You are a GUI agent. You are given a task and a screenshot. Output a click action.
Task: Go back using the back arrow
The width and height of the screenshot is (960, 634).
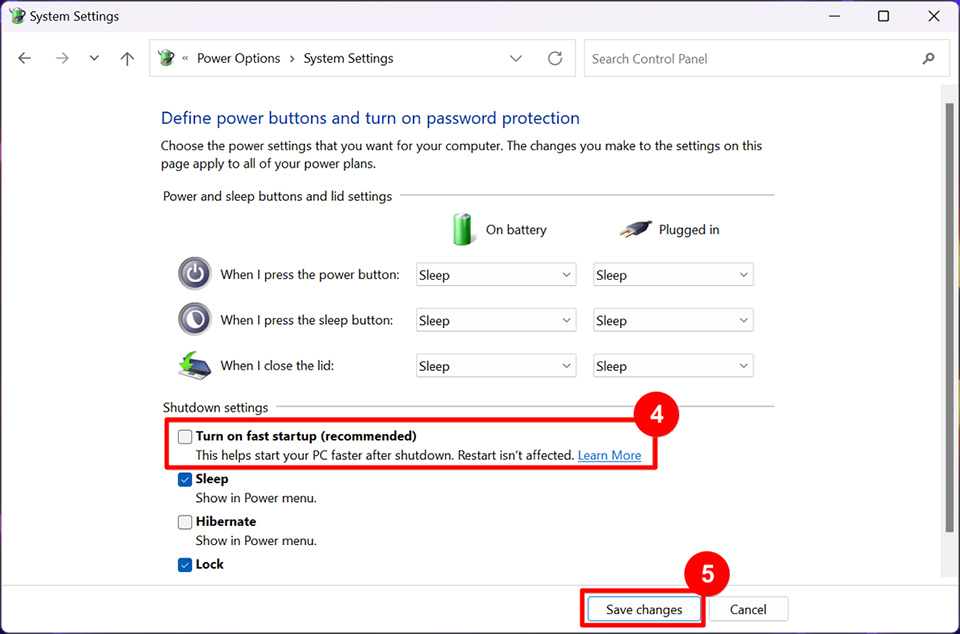[x=24, y=58]
